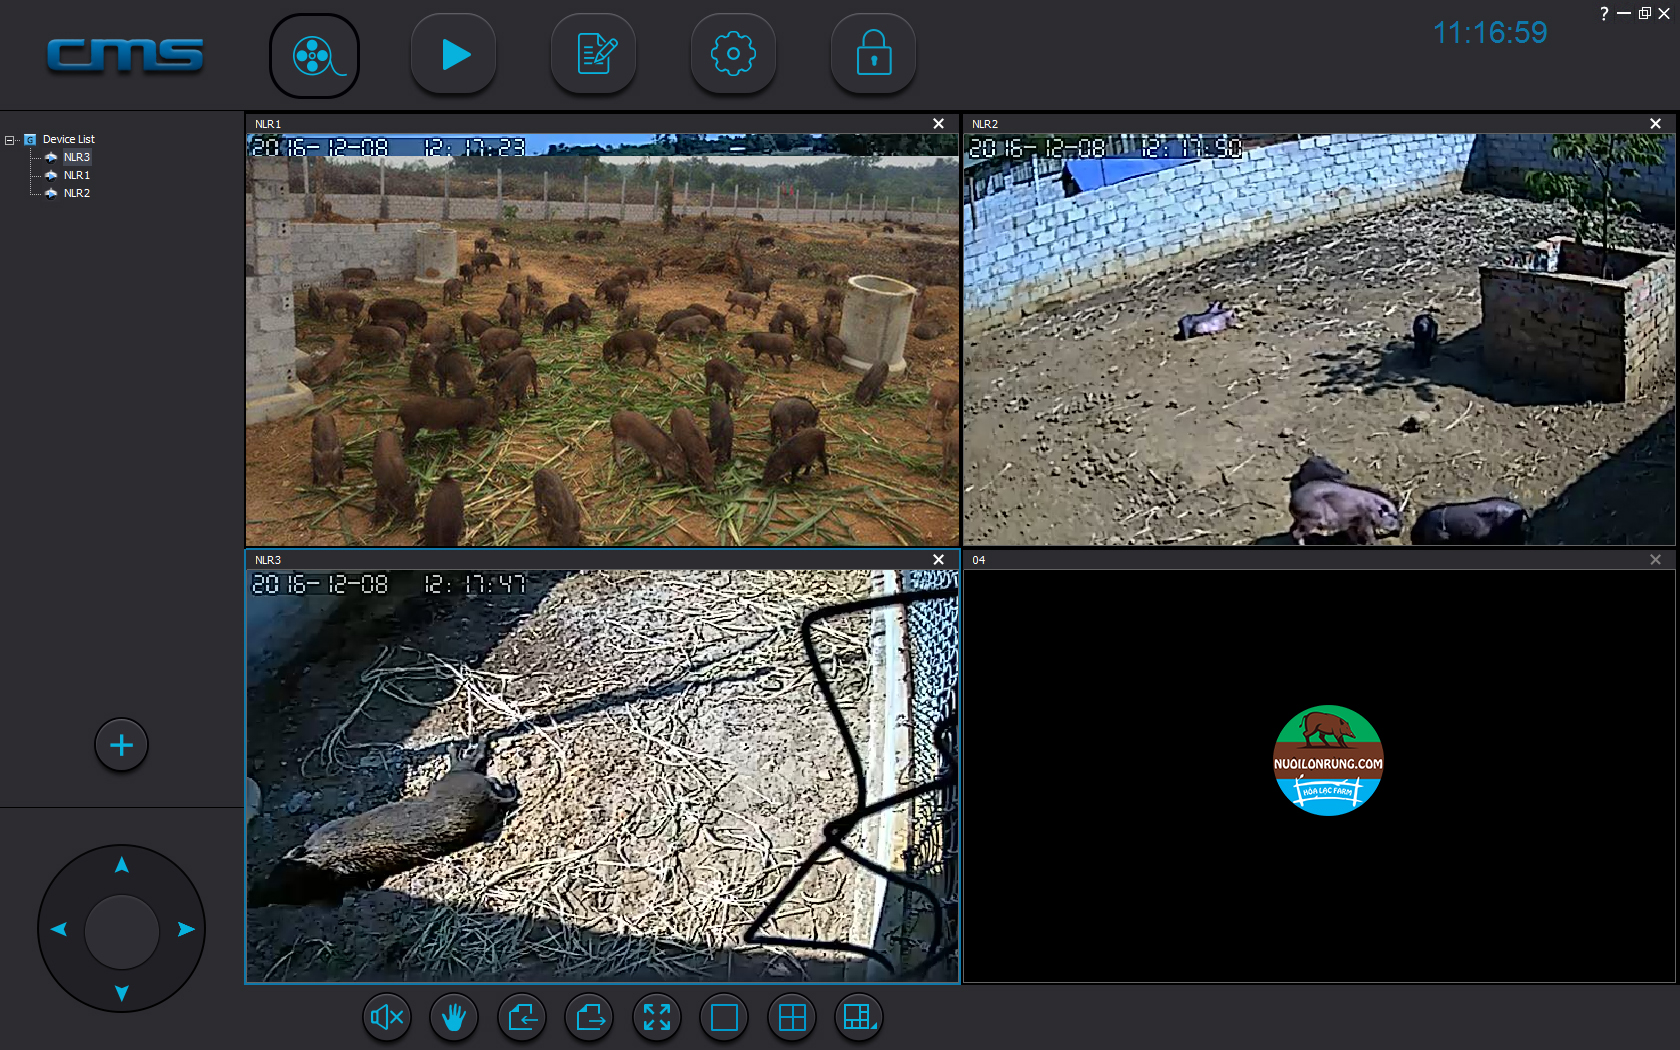Toggle fullscreen video display
Image resolution: width=1680 pixels, height=1050 pixels.
pyautogui.click(x=657, y=1018)
